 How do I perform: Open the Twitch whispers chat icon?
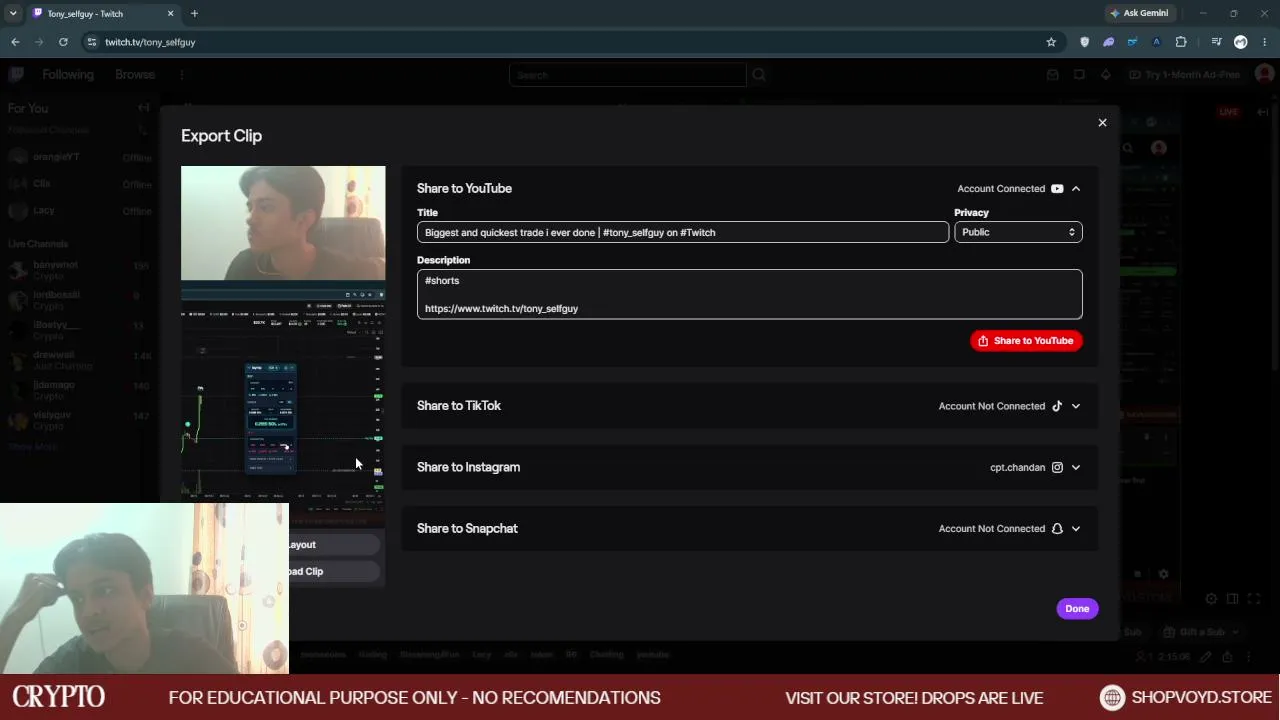(1079, 75)
